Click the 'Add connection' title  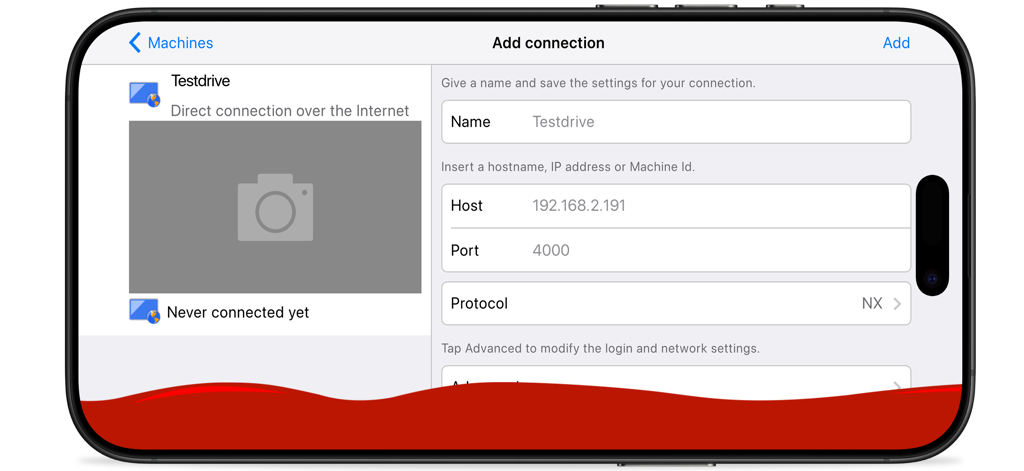tap(548, 43)
